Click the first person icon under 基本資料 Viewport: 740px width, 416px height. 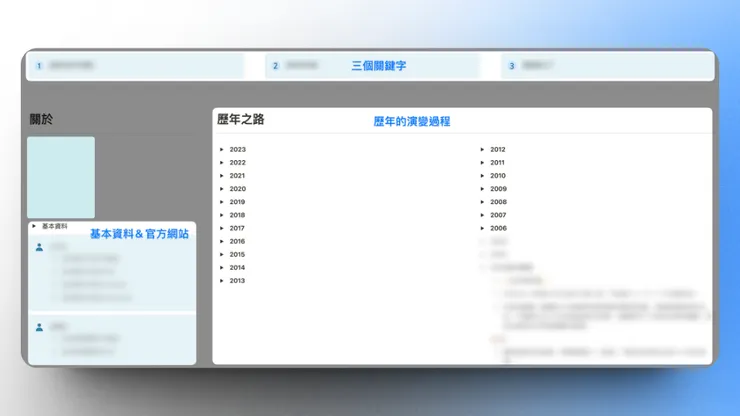(39, 247)
